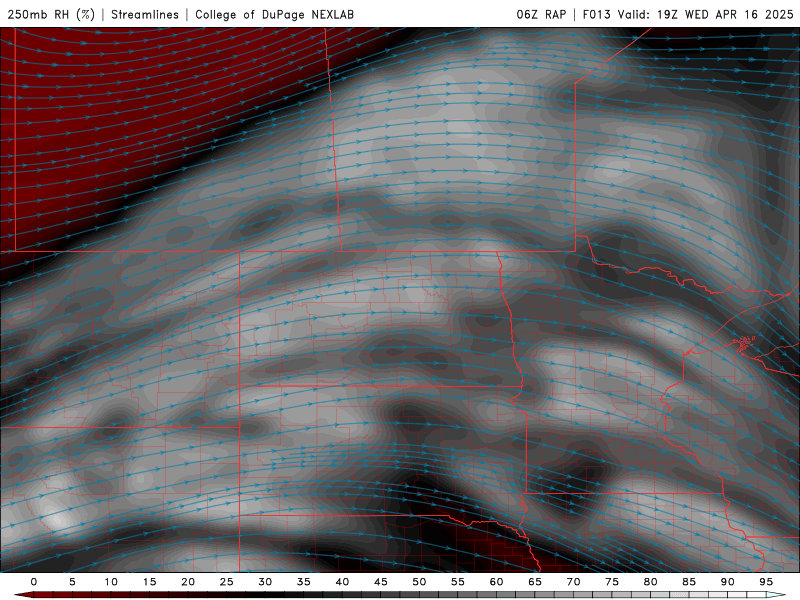Image resolution: width=800 pixels, height=600 pixels.
Task: Click the '20' legend scale value
Action: pos(188,582)
